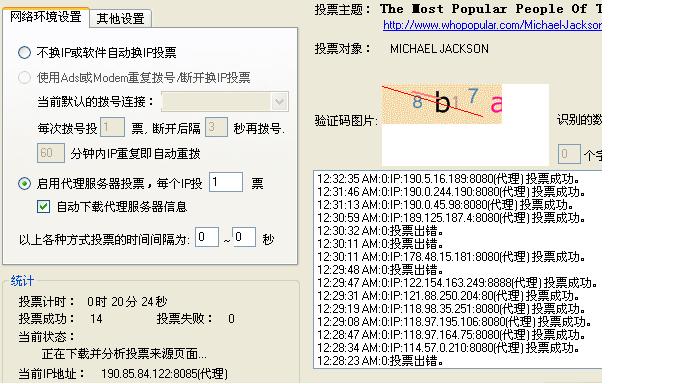Viewport: 683px width, 384px height.
Task: Select the 不换IP或软件自动换IP投票 radio option
Action: tap(24, 53)
